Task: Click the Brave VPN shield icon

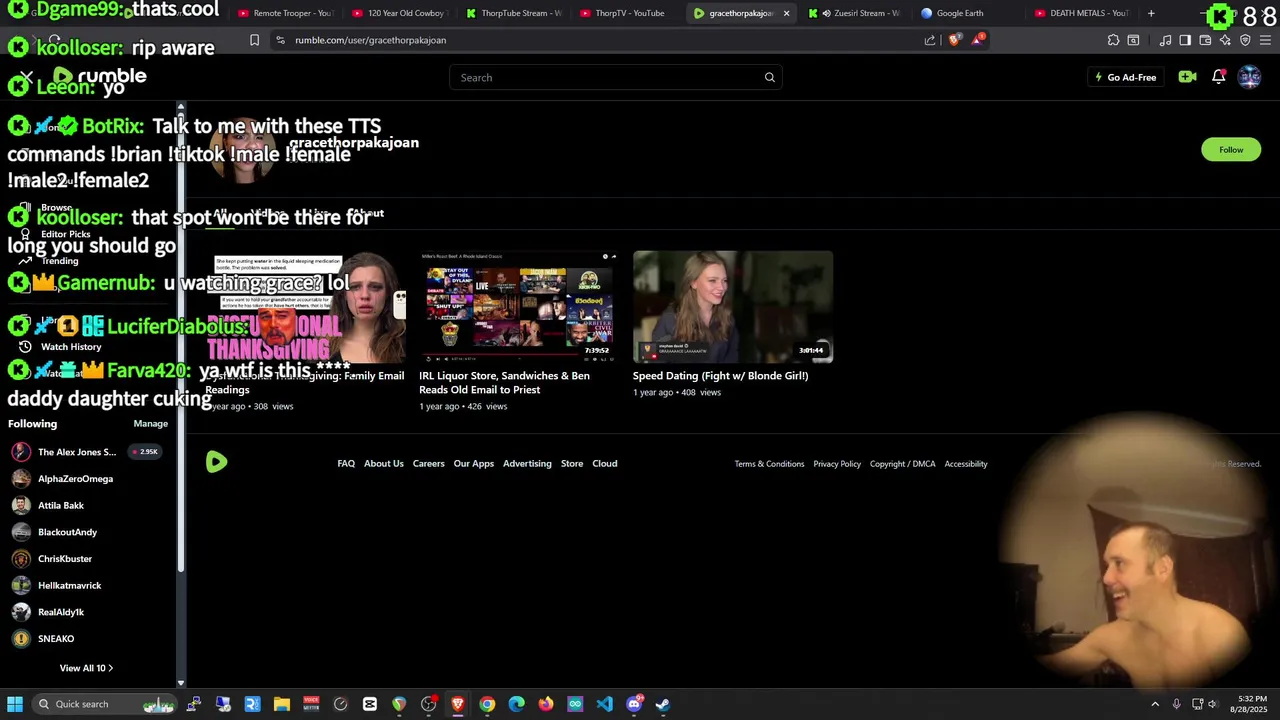Action: click(x=1245, y=40)
